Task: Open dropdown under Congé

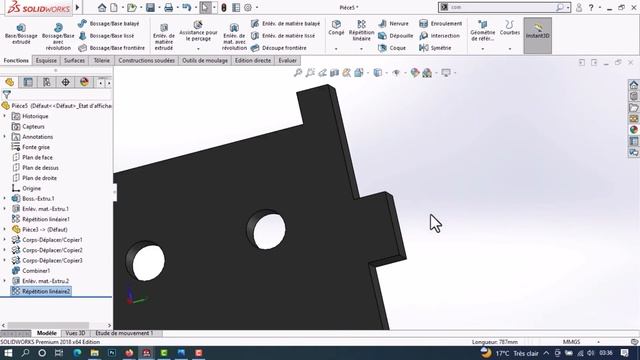Action: coord(336,49)
